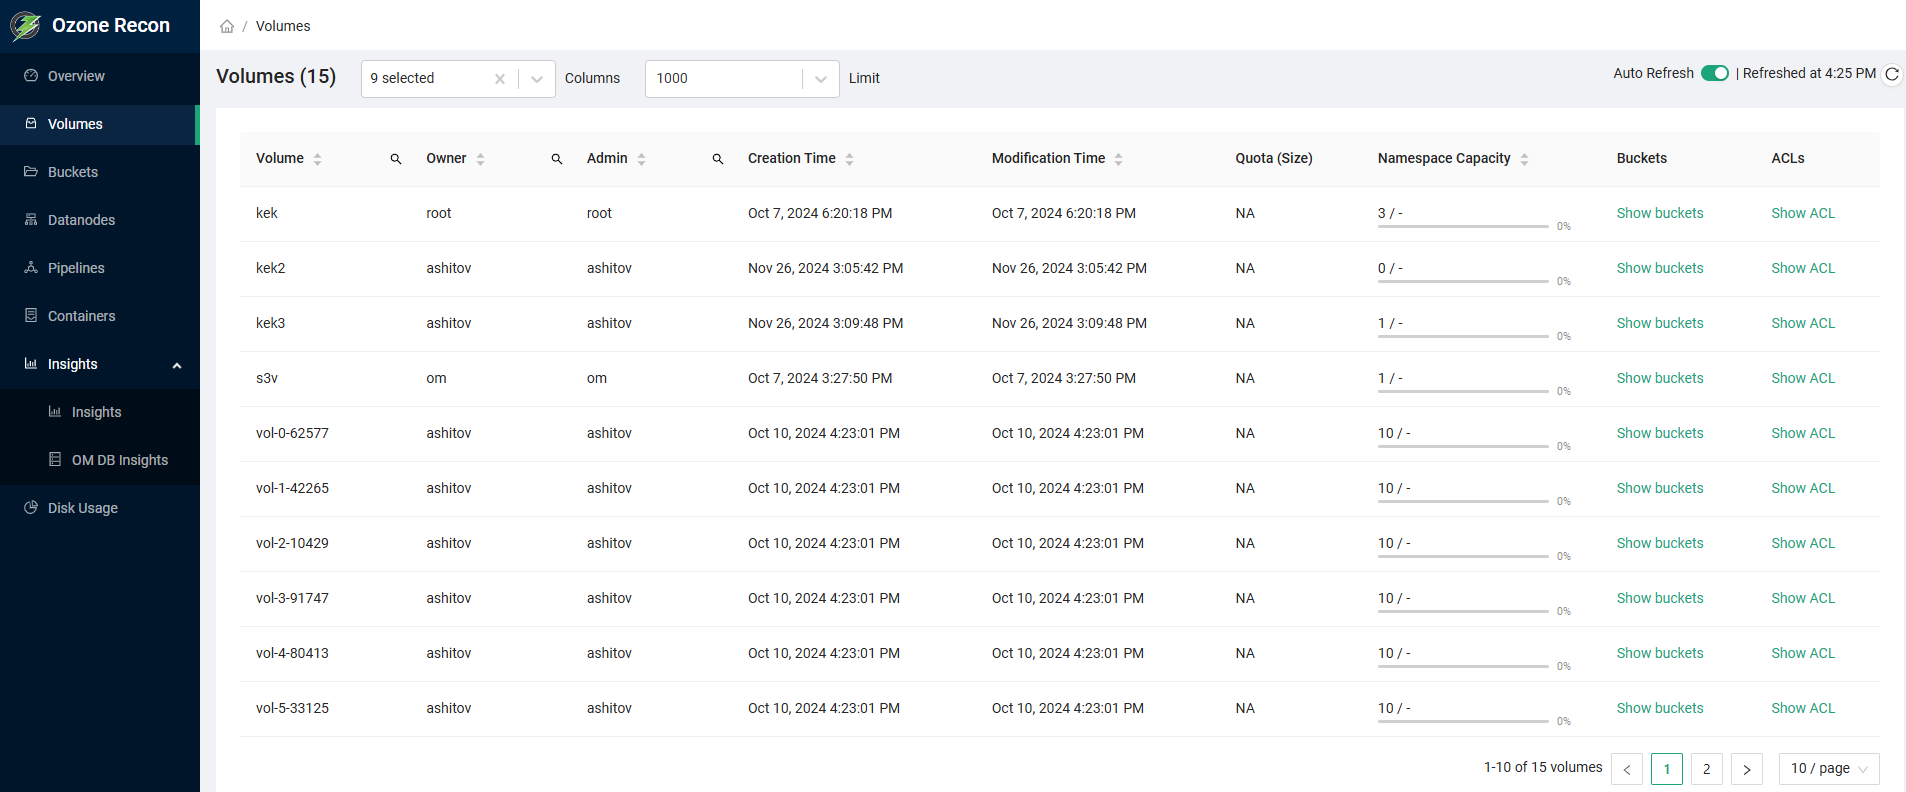Go to page 2

[1707, 769]
